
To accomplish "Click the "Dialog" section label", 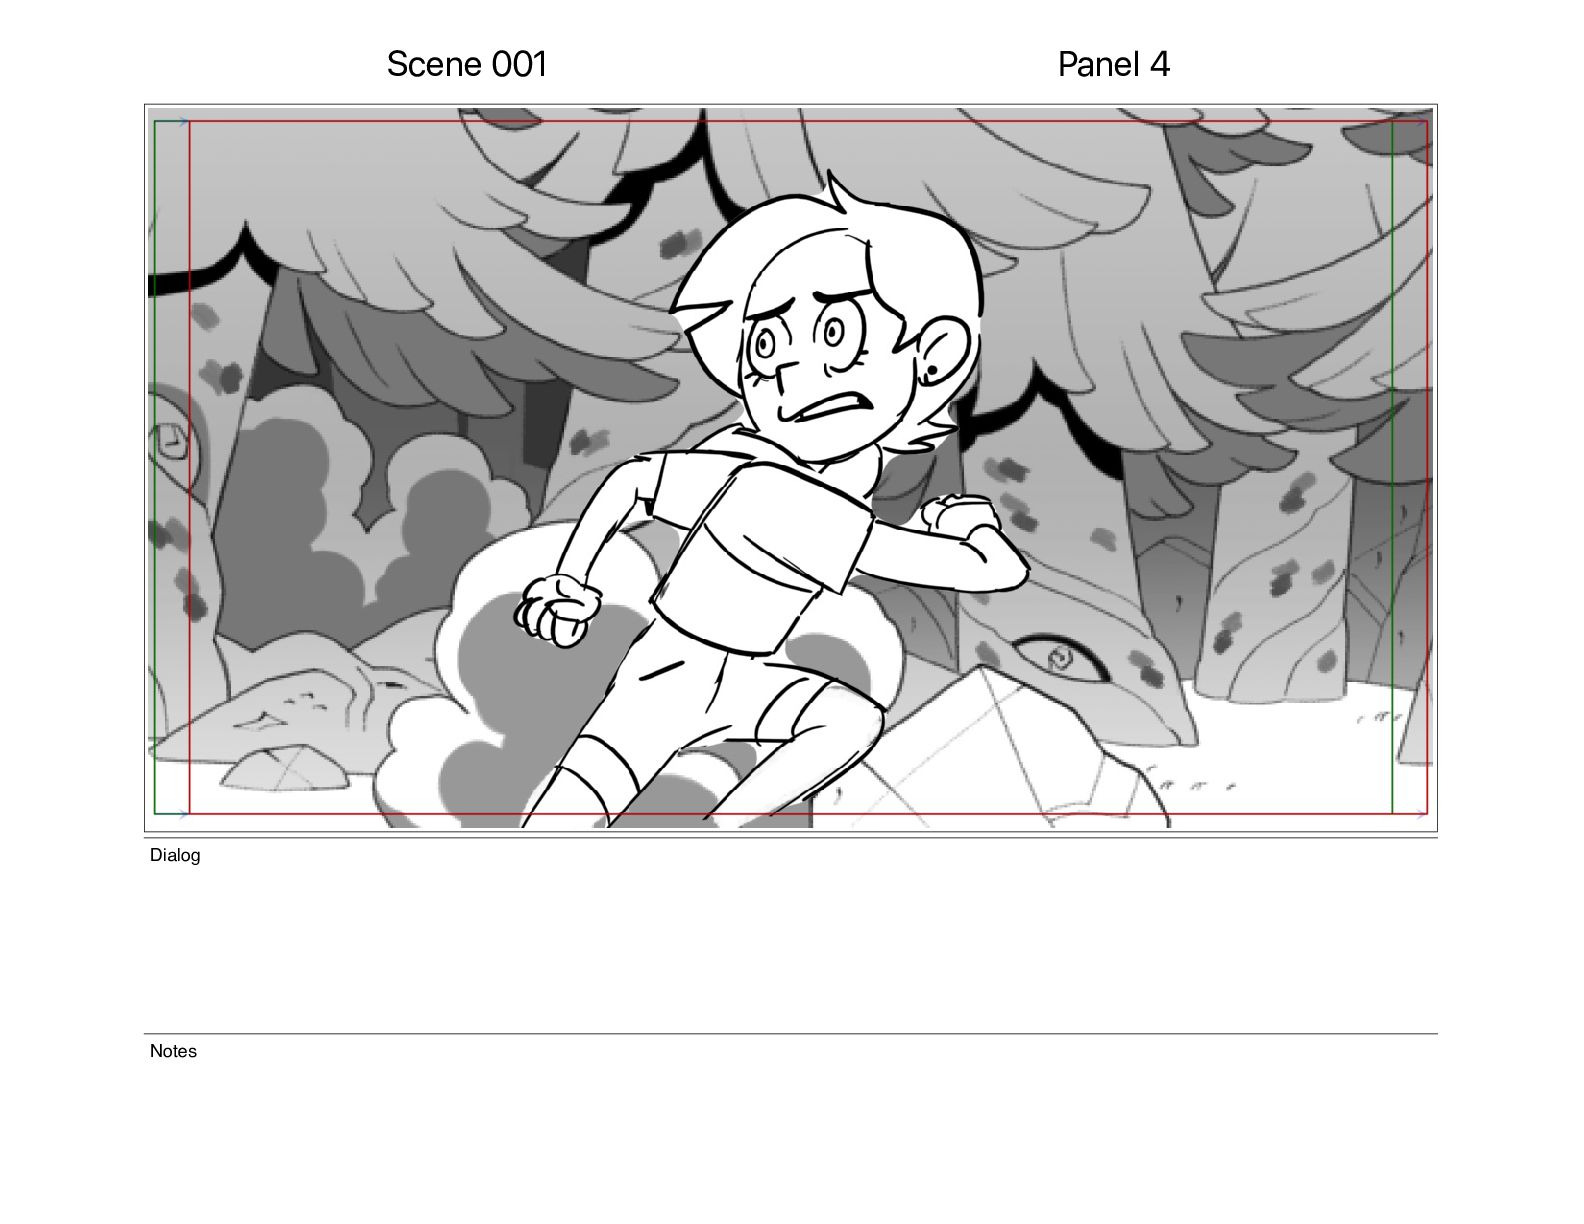I will [x=175, y=855].
